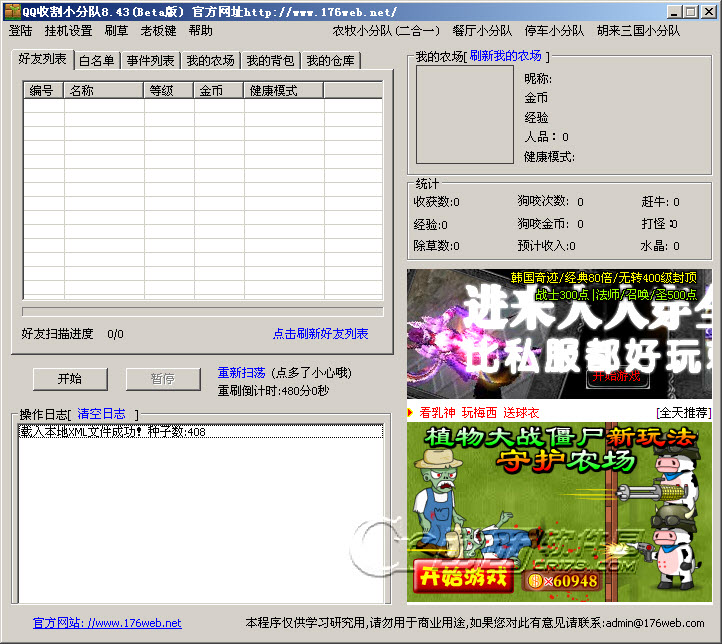
Task: Maximize the QQ收割小分队 window
Action: click(x=691, y=12)
